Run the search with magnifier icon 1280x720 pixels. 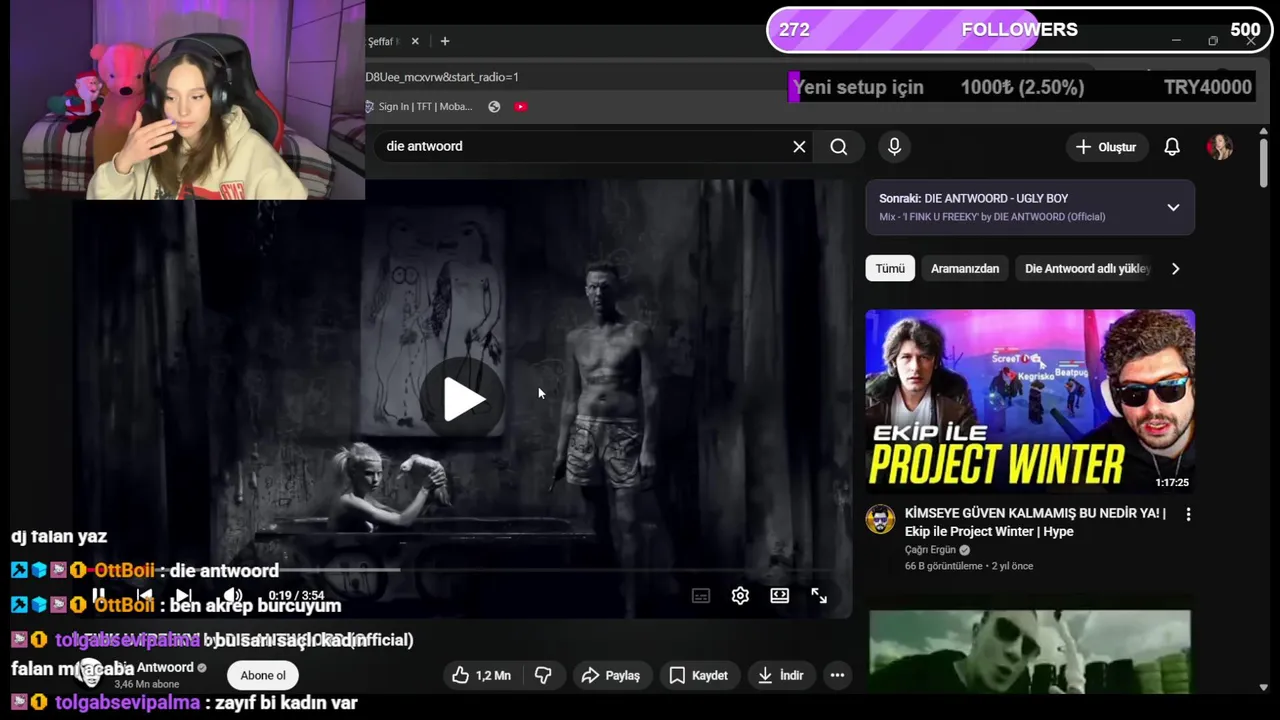coord(839,147)
